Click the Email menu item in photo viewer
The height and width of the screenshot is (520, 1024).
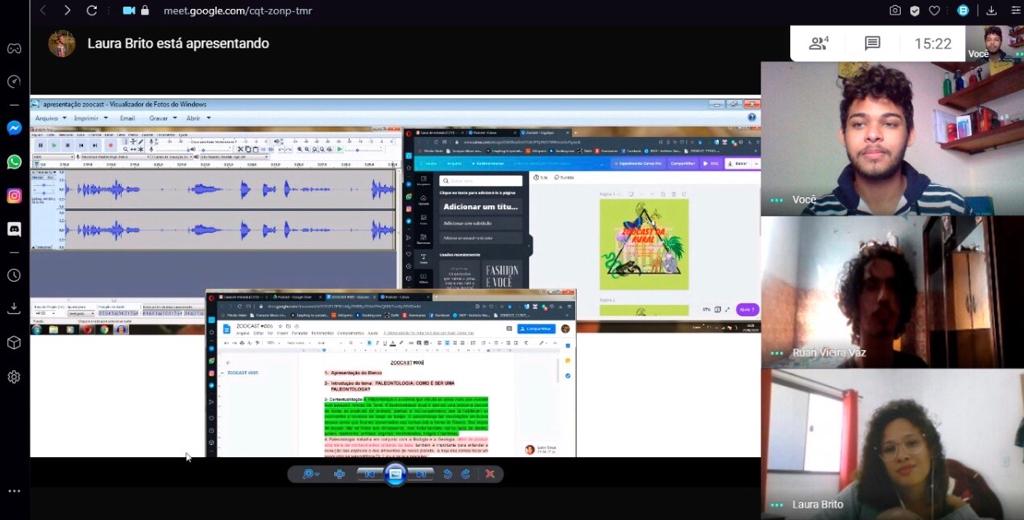pyautogui.click(x=127, y=118)
